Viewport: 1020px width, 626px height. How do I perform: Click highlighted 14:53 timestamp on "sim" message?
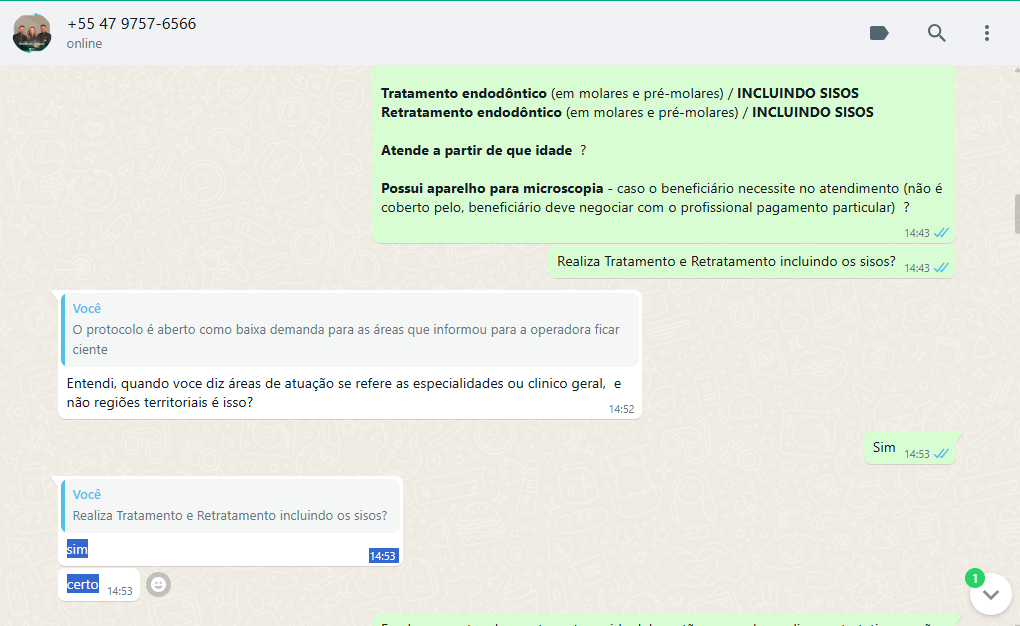382,556
